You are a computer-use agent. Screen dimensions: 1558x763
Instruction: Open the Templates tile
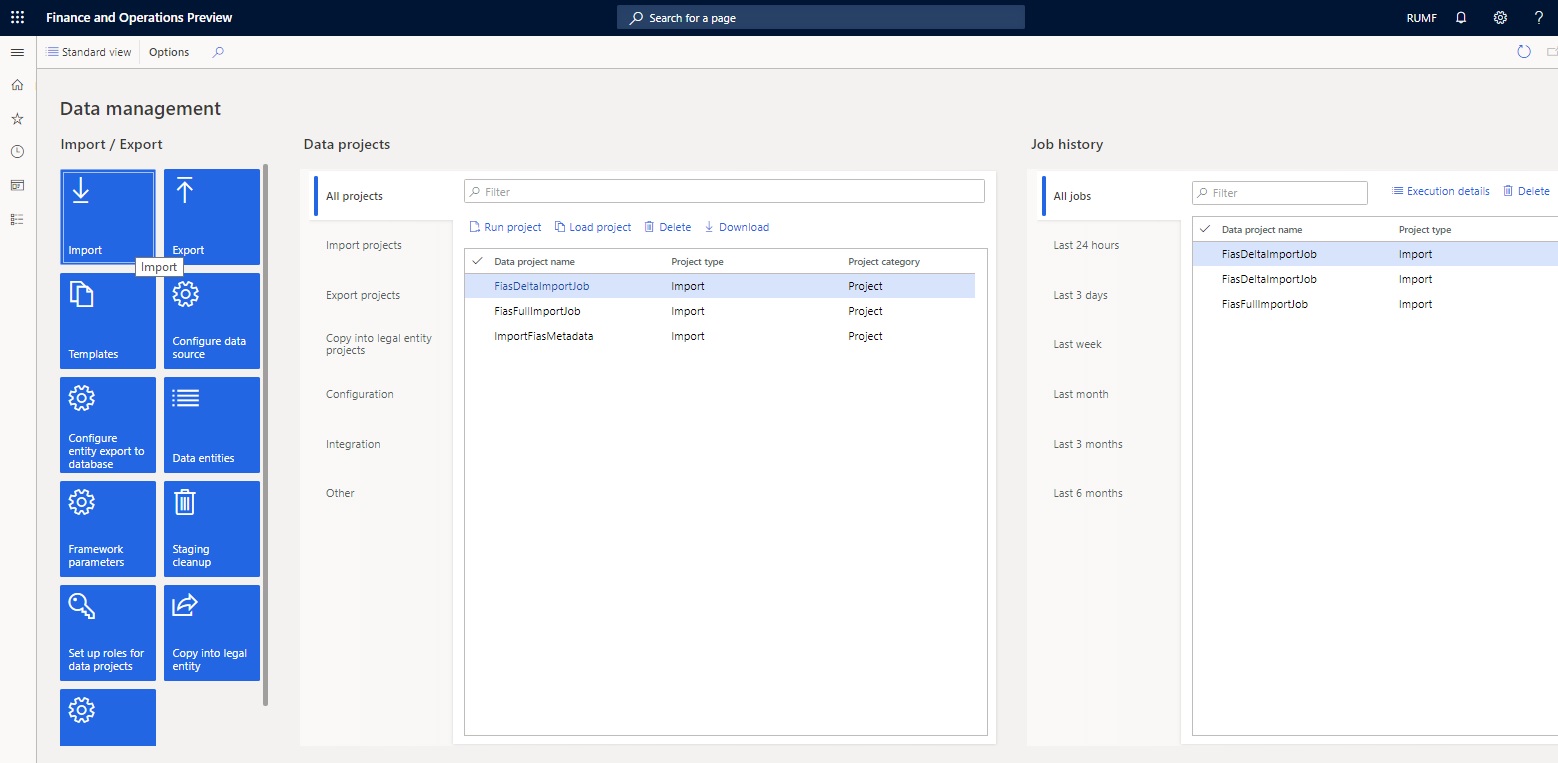pyautogui.click(x=108, y=321)
